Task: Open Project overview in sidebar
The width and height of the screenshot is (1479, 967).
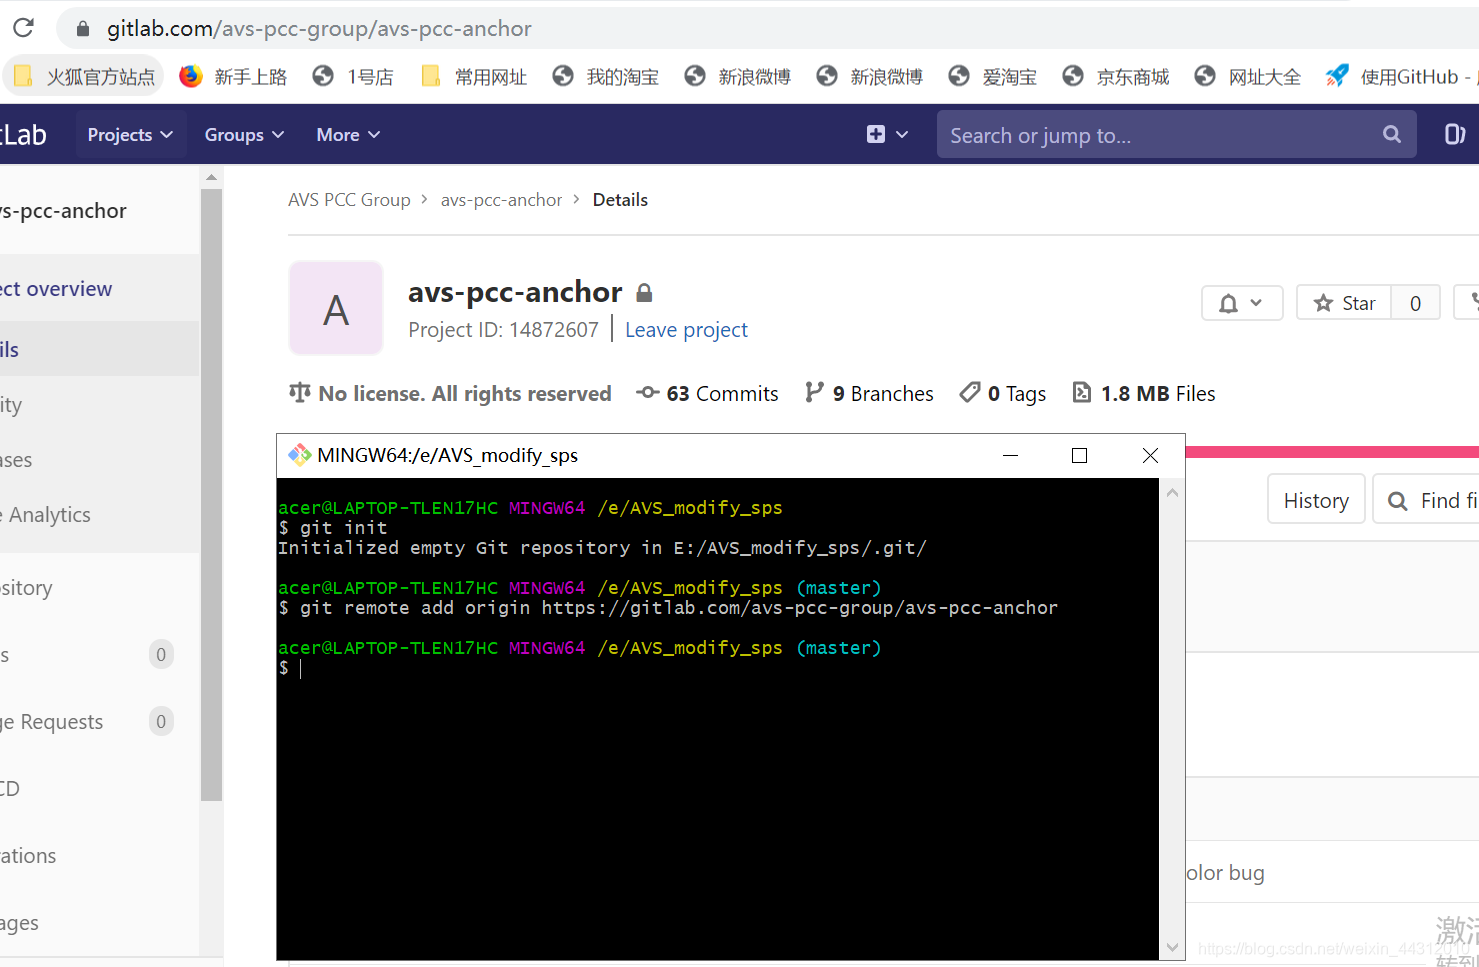Action: point(56,289)
